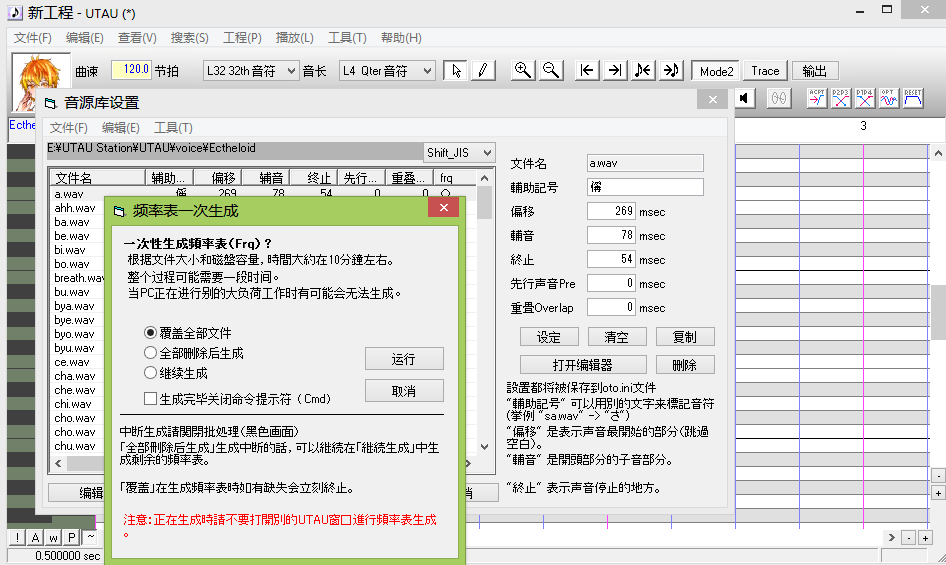Click the 'P' button in bottom bar
Viewport: 946px width, 565px height.
tap(71, 537)
